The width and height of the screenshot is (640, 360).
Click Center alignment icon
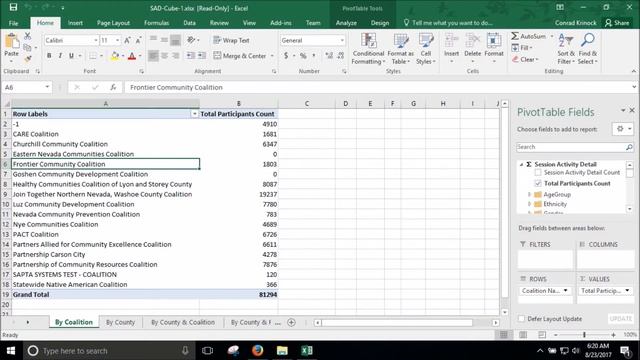(x=164, y=56)
